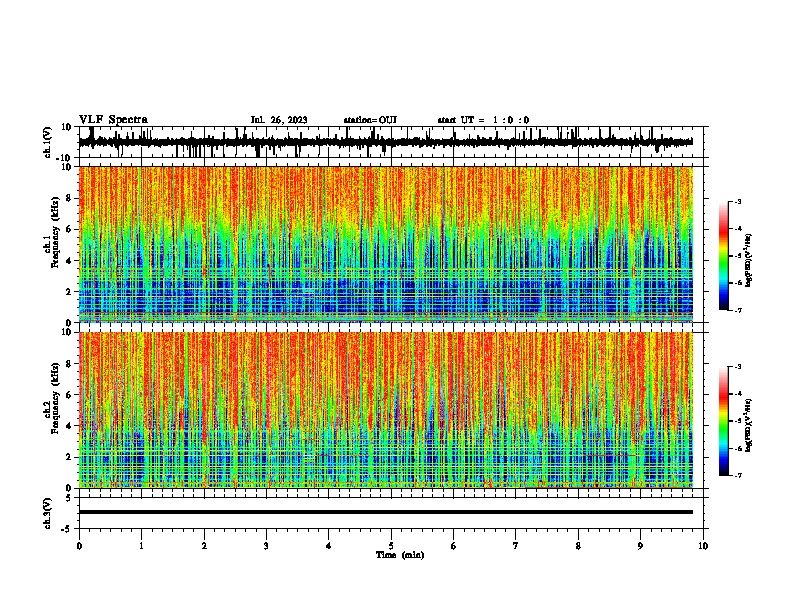Click the "station=OUI" label
Viewport: 792px width, 612px height.
(x=370, y=120)
